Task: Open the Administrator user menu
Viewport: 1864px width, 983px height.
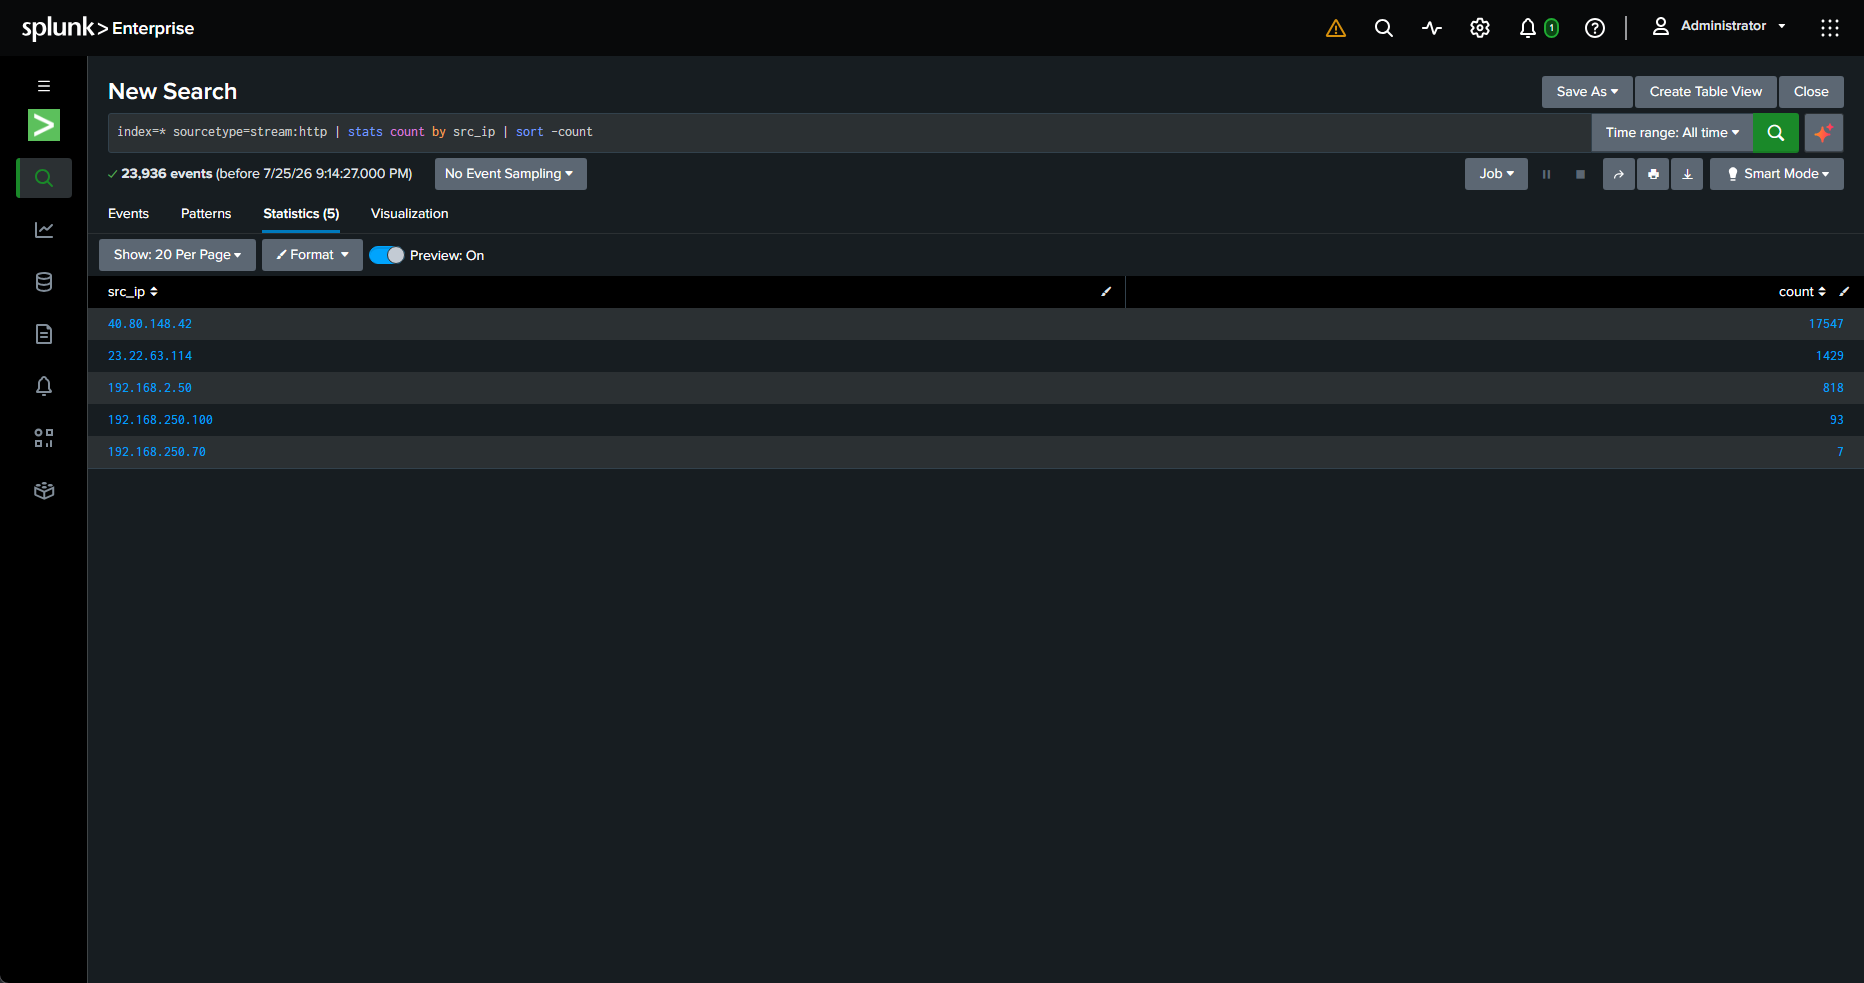Action: pyautogui.click(x=1719, y=26)
